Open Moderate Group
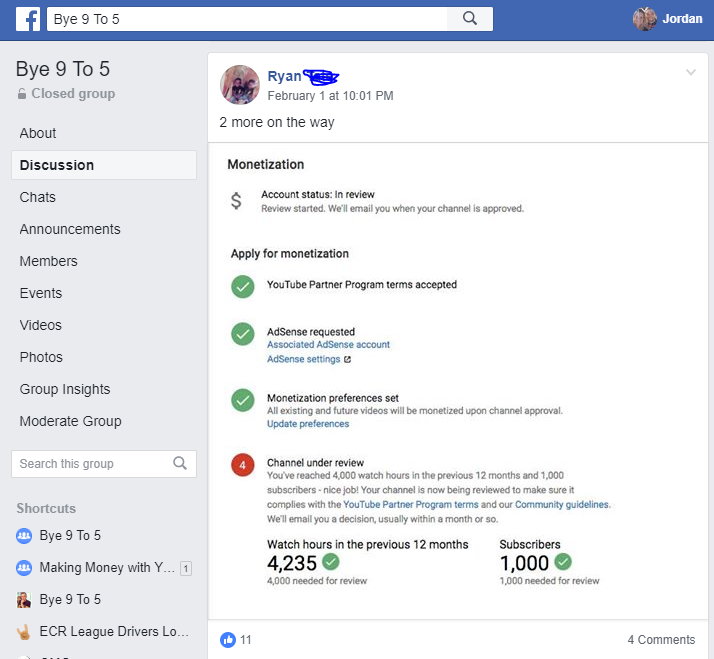The width and height of the screenshot is (714, 659). click(71, 421)
